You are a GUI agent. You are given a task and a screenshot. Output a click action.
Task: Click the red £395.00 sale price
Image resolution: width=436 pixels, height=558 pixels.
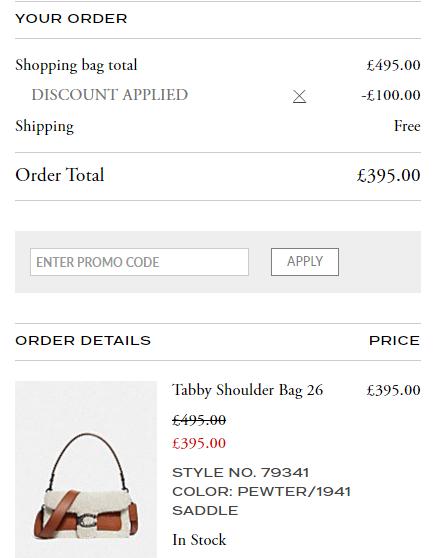tap(199, 443)
